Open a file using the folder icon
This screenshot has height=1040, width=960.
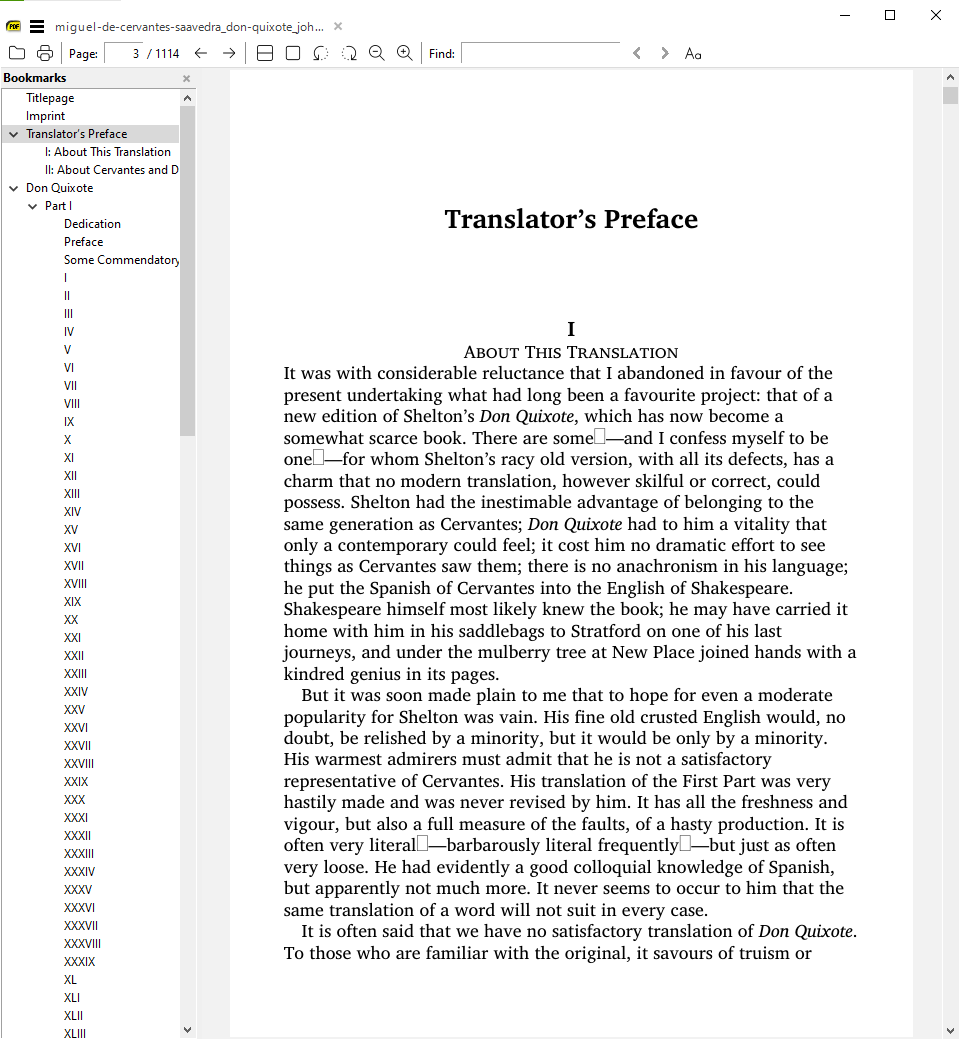tap(16, 53)
